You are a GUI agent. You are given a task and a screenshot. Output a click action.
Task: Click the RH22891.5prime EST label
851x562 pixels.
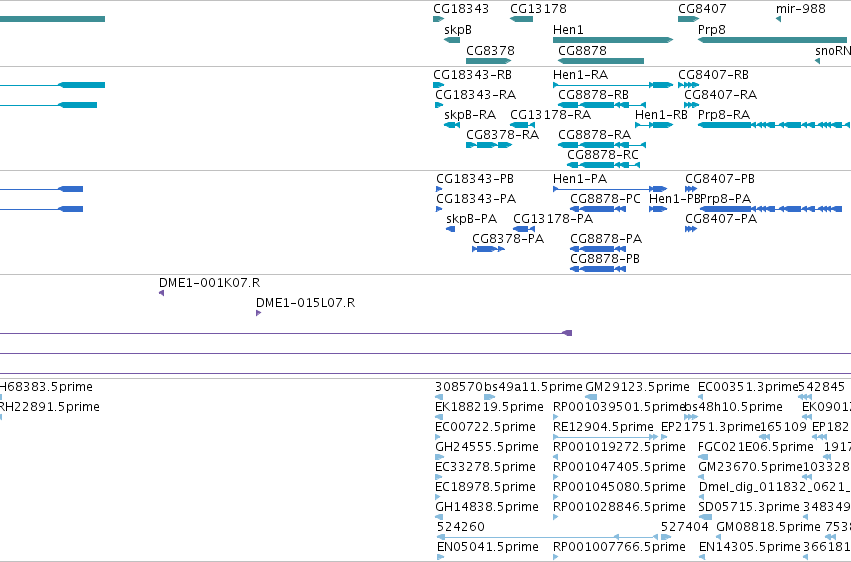[x=50, y=407]
